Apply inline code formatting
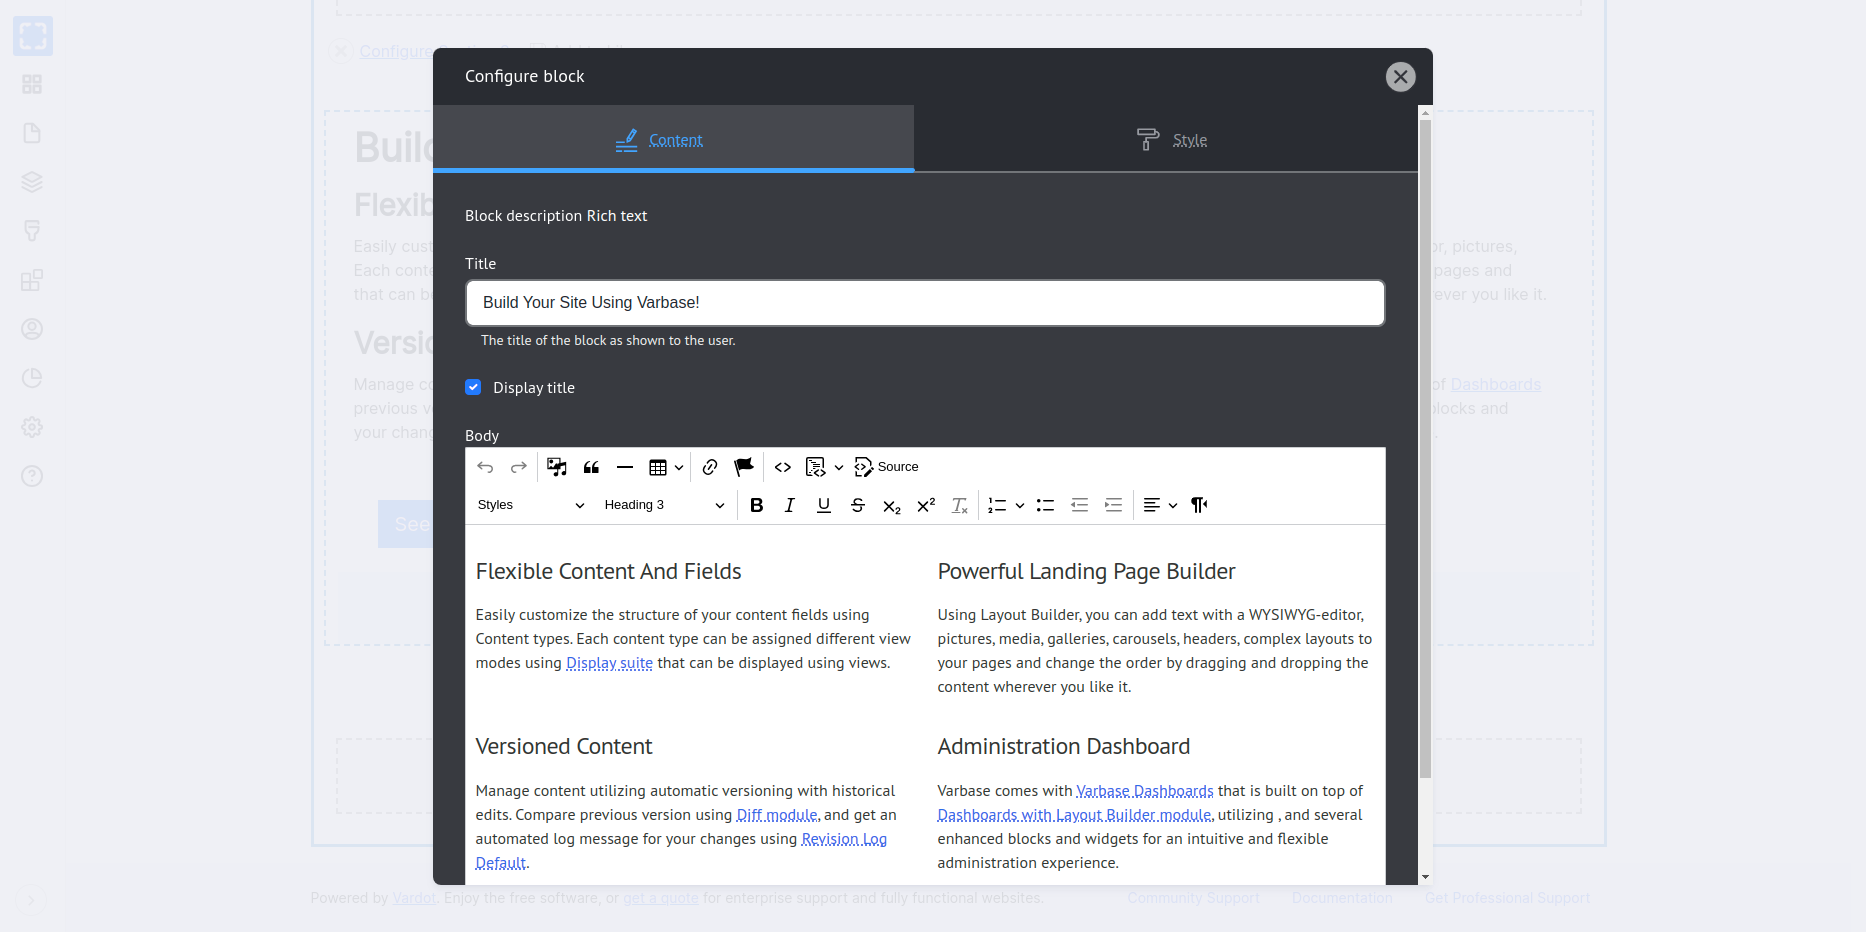The width and height of the screenshot is (1866, 932). tap(783, 467)
